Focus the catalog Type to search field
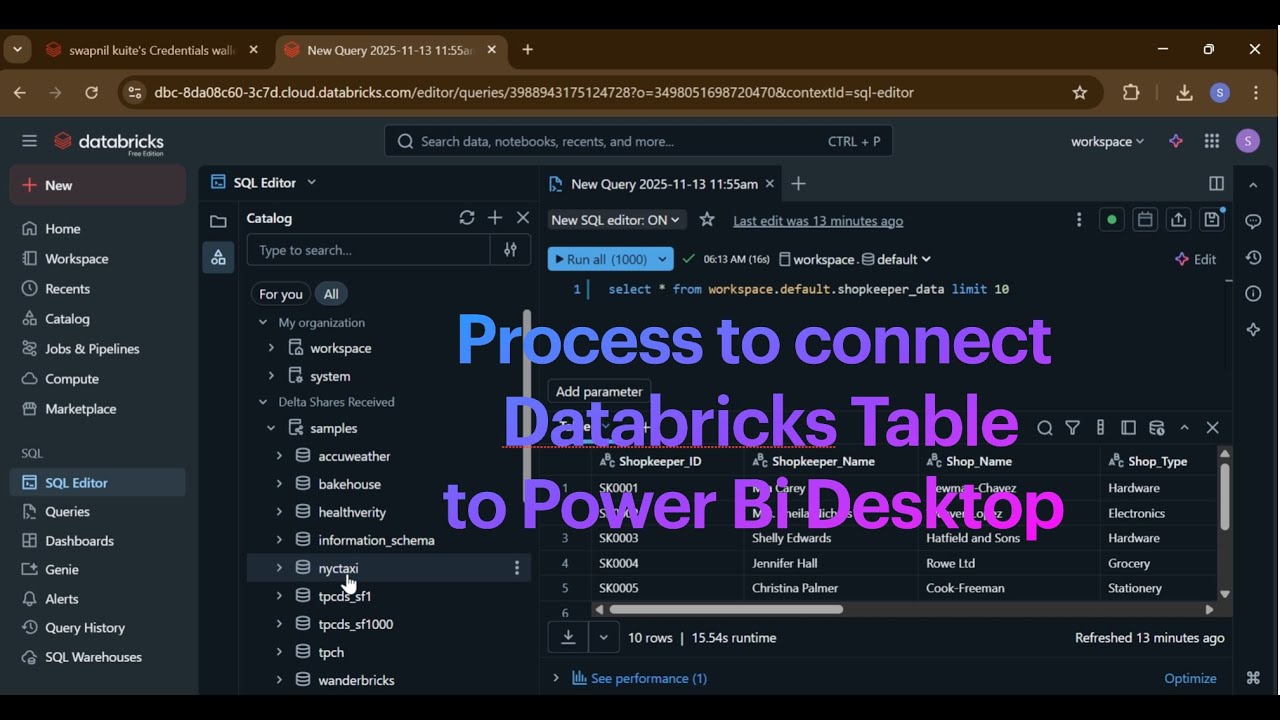 tap(368, 250)
